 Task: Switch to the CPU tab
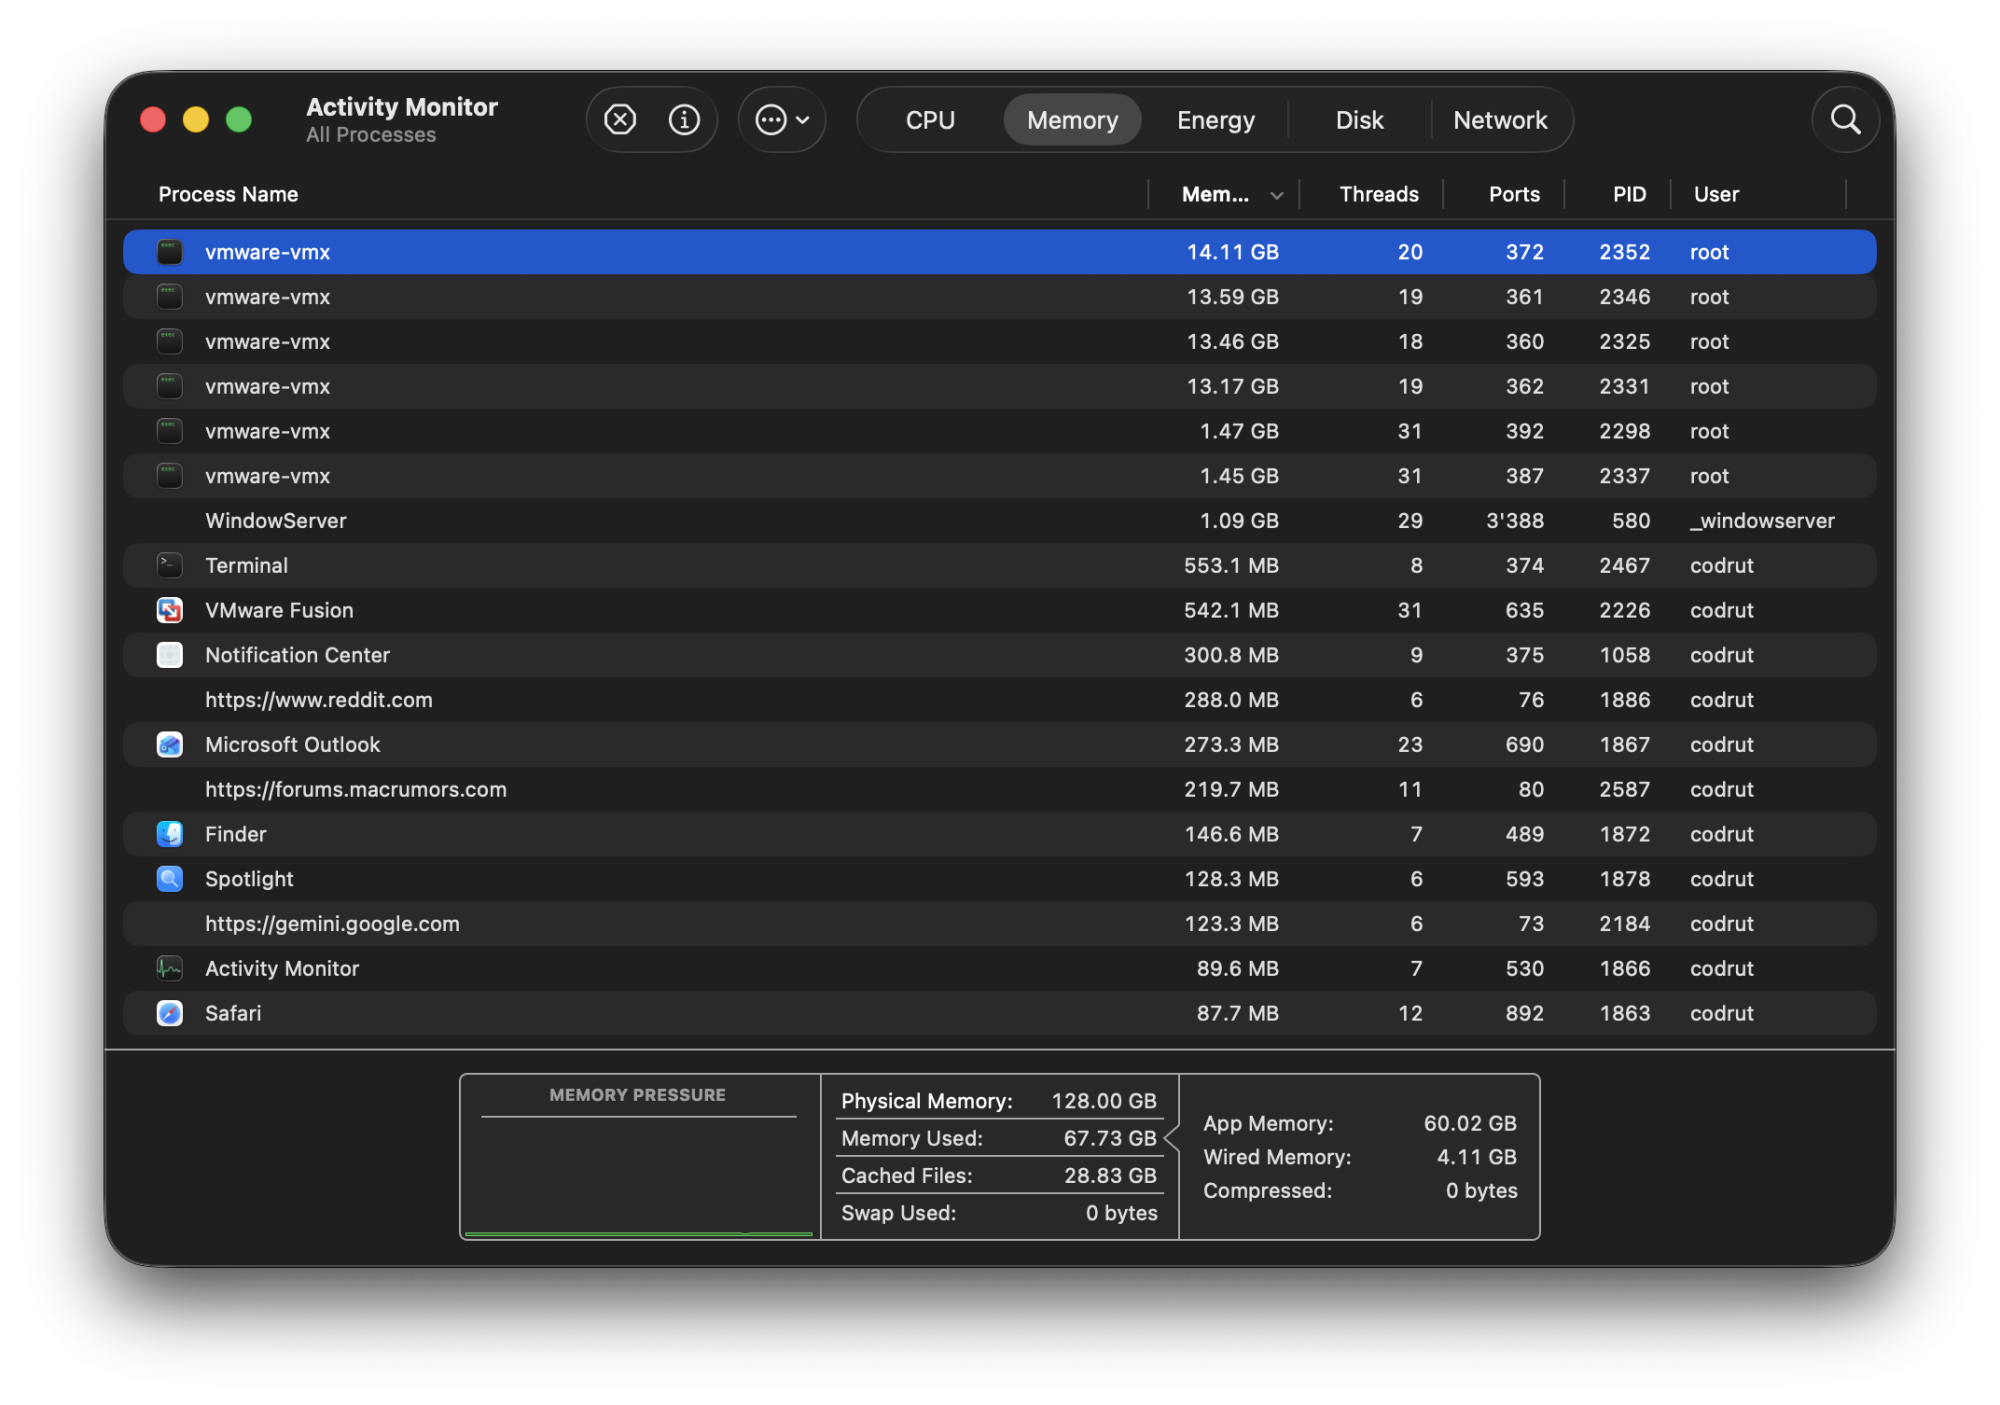pos(930,120)
